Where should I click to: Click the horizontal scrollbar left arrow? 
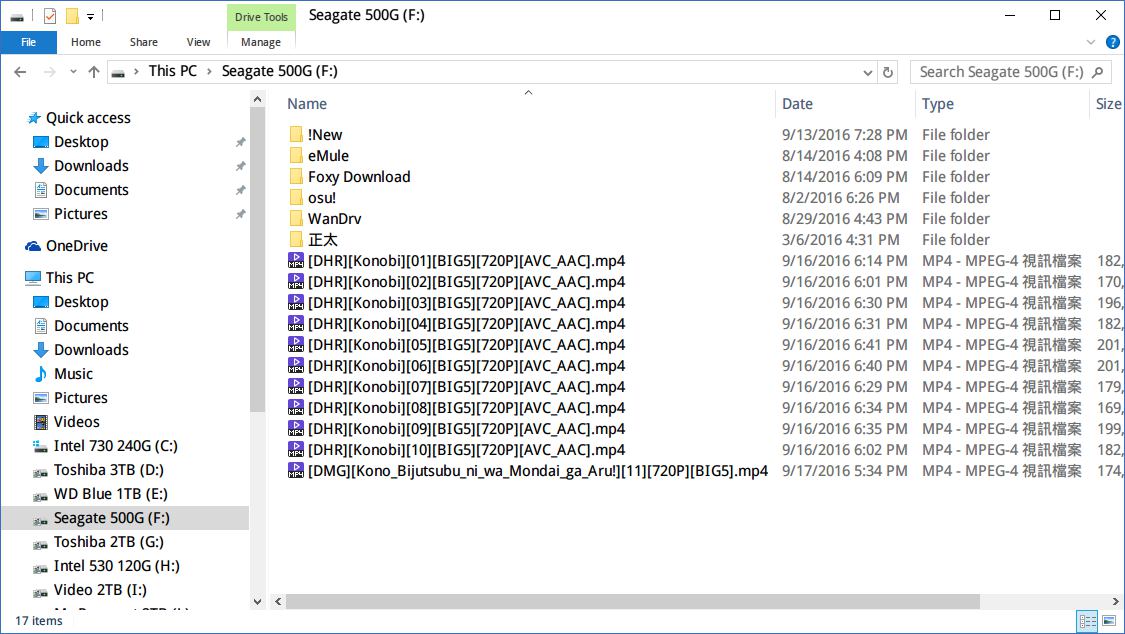[278, 602]
